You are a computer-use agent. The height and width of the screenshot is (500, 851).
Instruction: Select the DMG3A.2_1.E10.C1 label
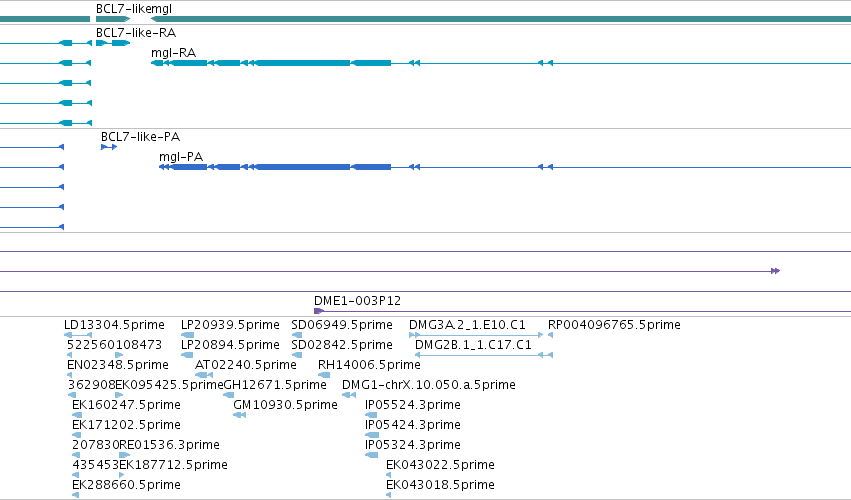(467, 325)
